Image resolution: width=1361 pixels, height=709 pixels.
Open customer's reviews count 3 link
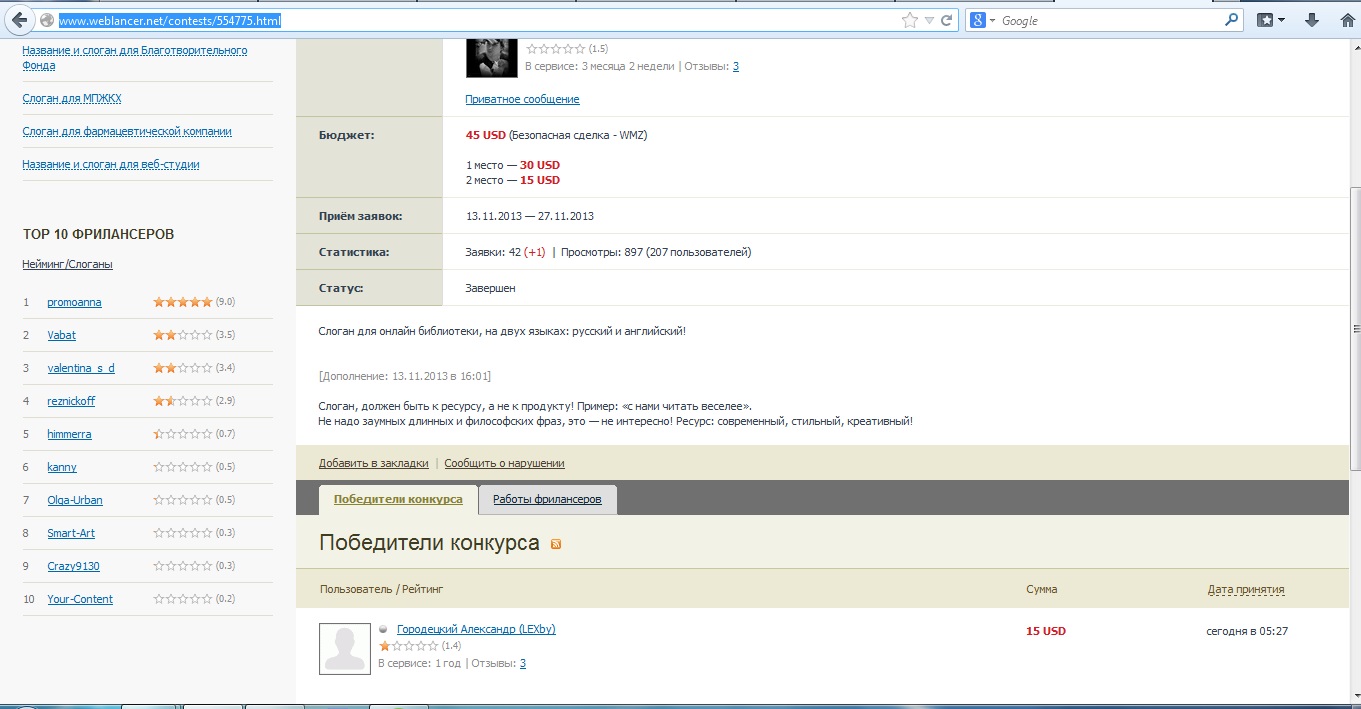[736, 66]
